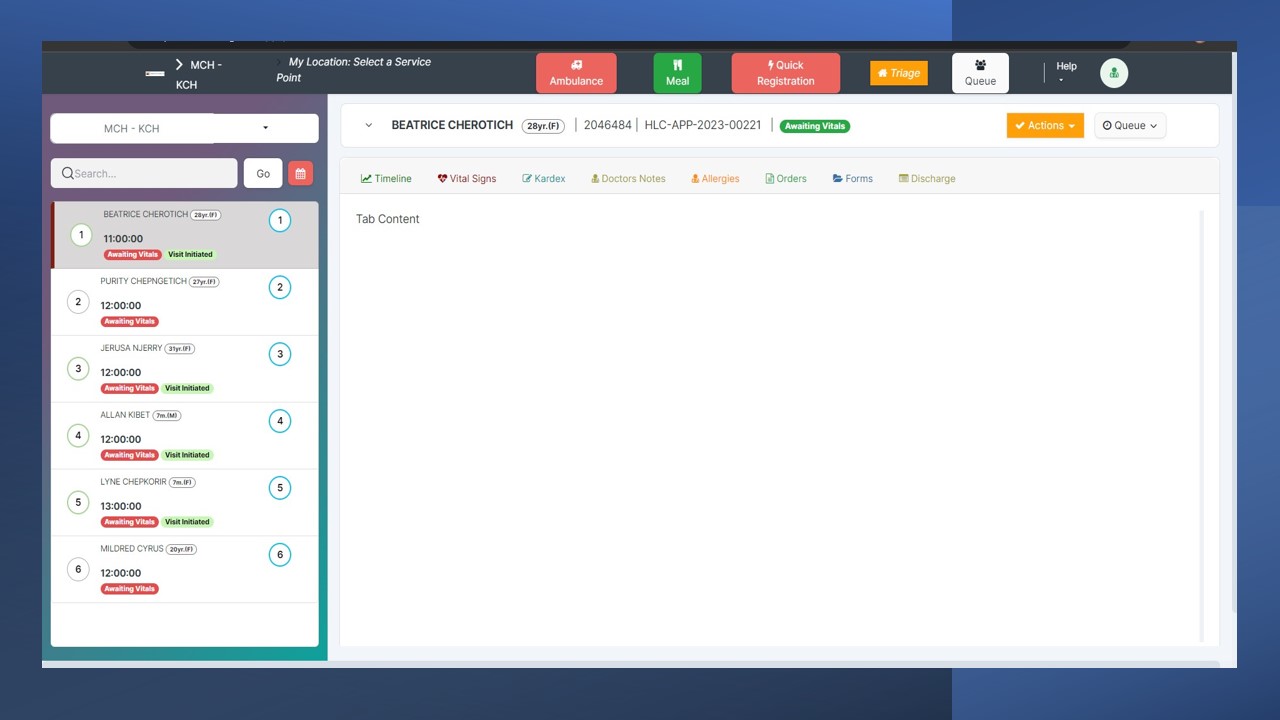This screenshot has width=1280, height=720.
Task: Start a Quick Registration
Action: click(x=785, y=73)
